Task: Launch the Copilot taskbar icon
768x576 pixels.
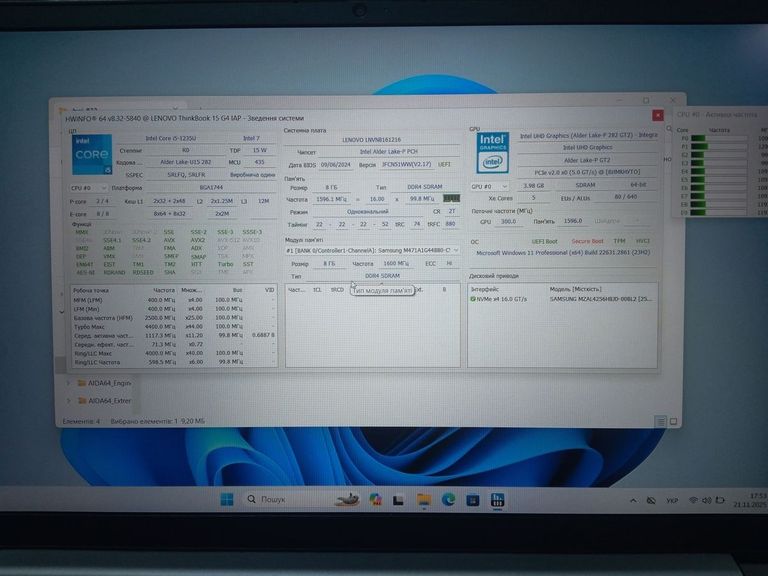Action: (x=375, y=499)
